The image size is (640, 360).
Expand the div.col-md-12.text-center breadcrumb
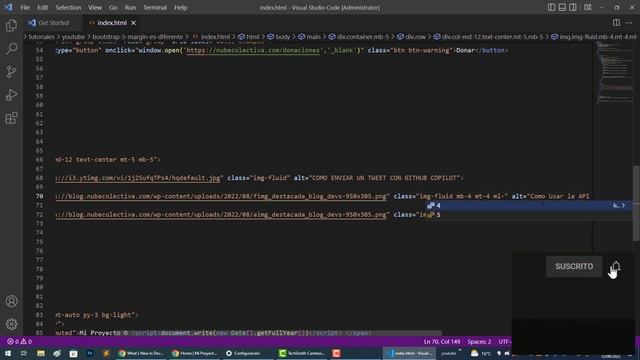tap(489, 37)
